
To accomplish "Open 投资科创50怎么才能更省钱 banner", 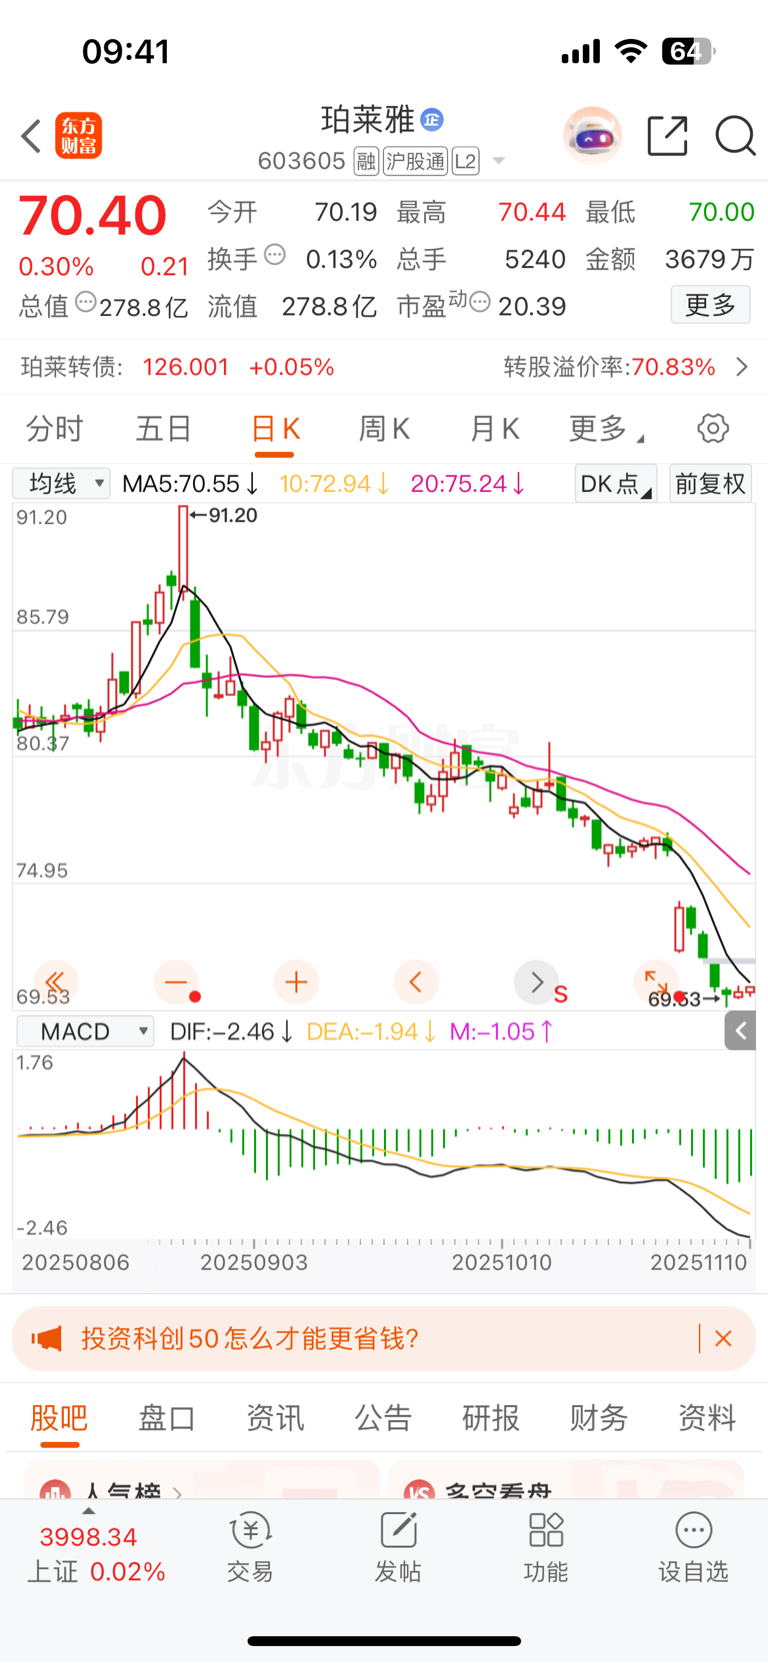I will (384, 1338).
